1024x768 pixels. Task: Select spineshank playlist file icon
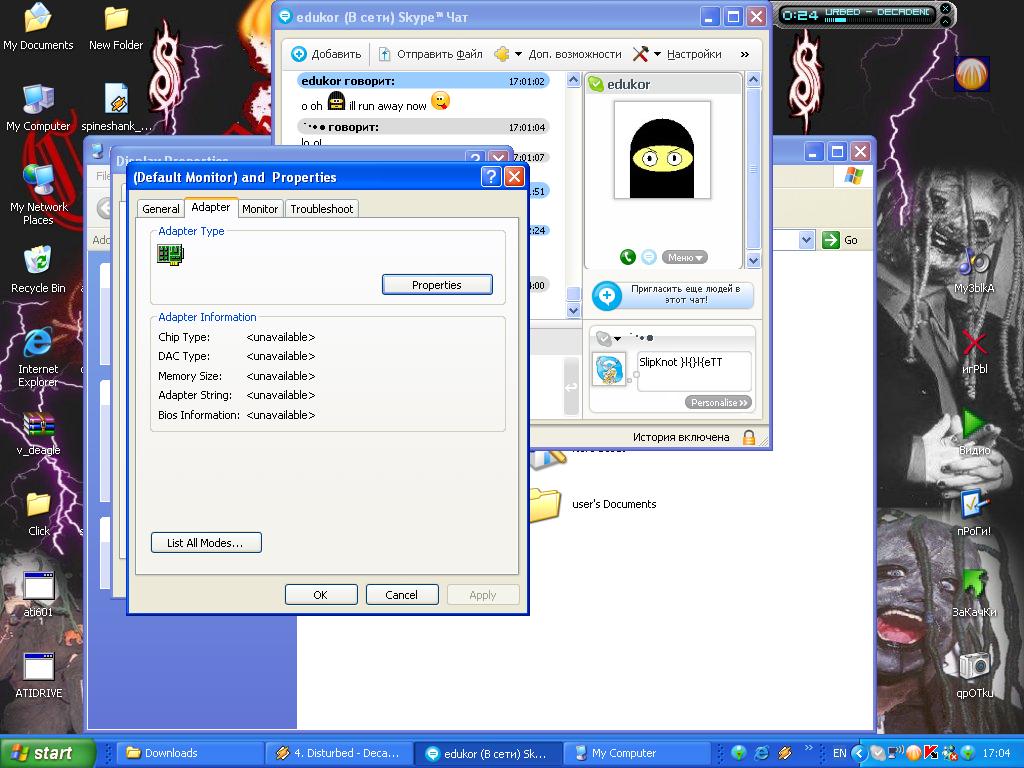116,108
